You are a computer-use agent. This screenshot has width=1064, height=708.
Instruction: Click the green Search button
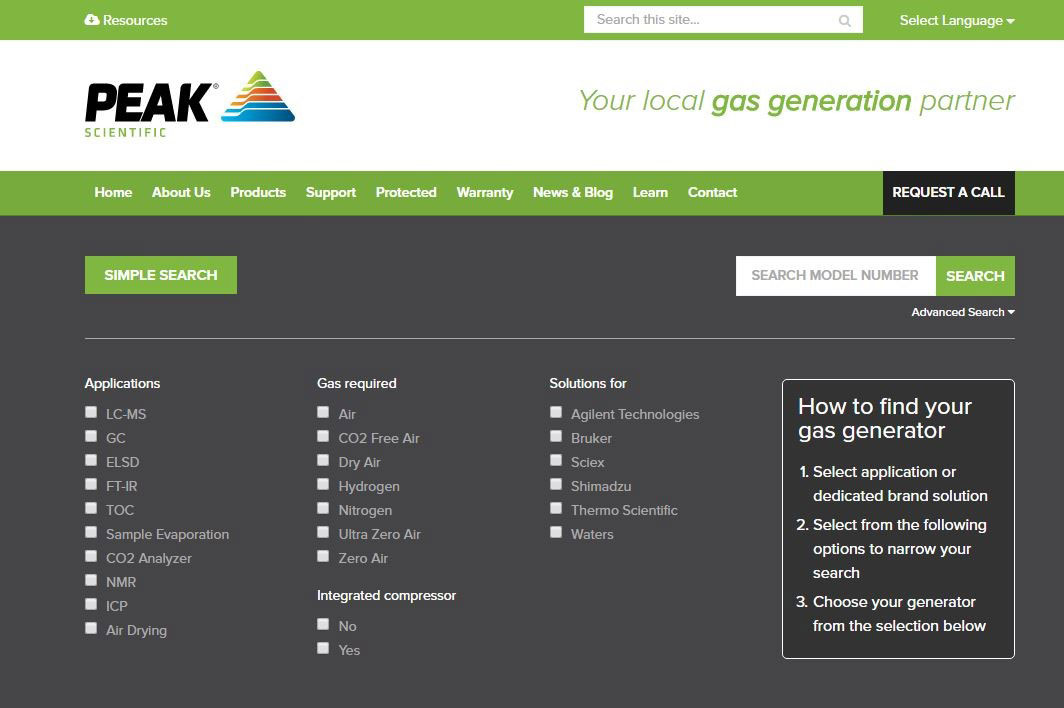click(975, 276)
